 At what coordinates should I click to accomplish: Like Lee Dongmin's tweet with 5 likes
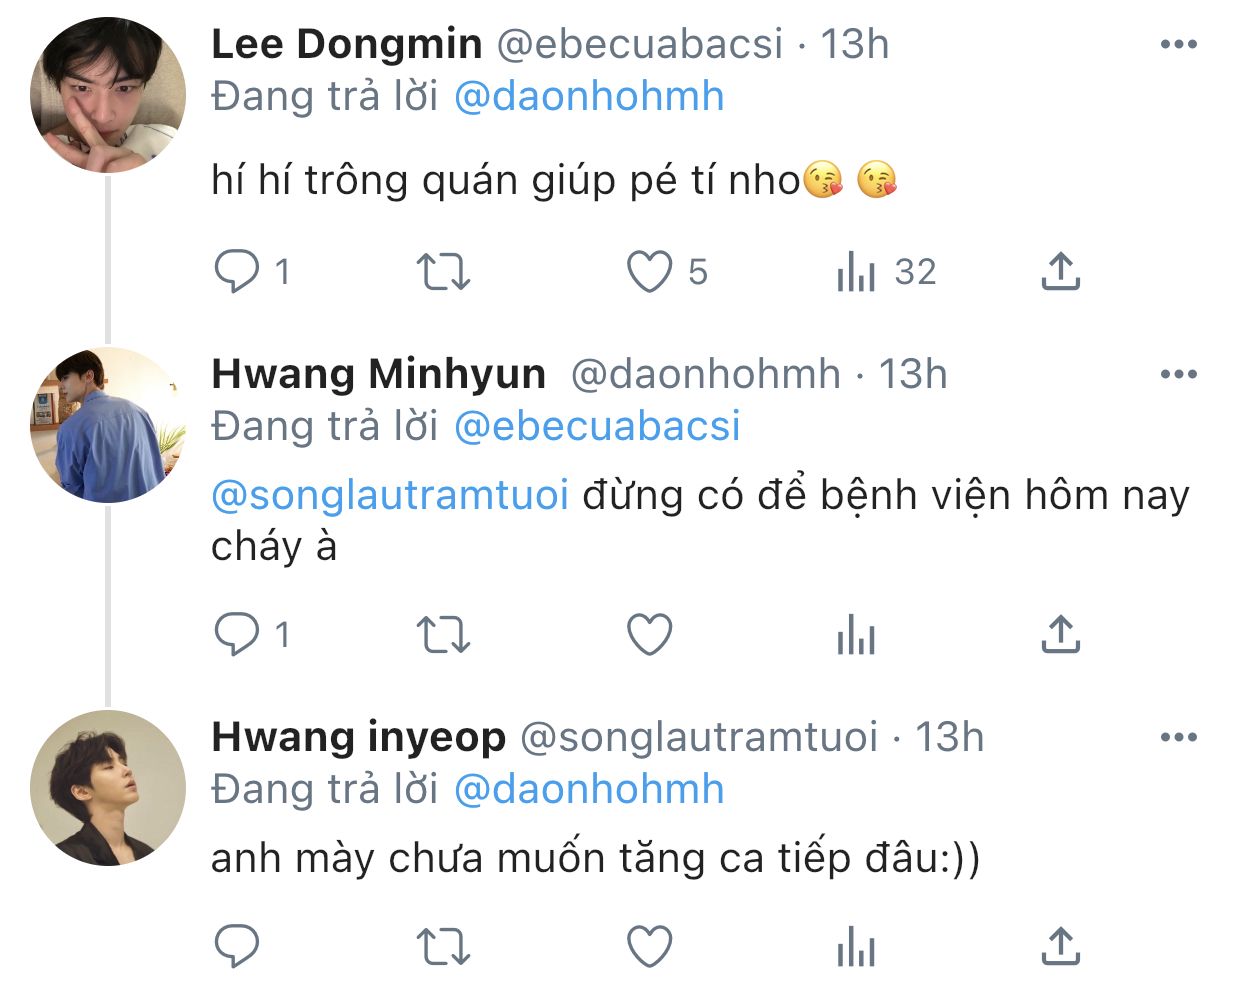(650, 271)
